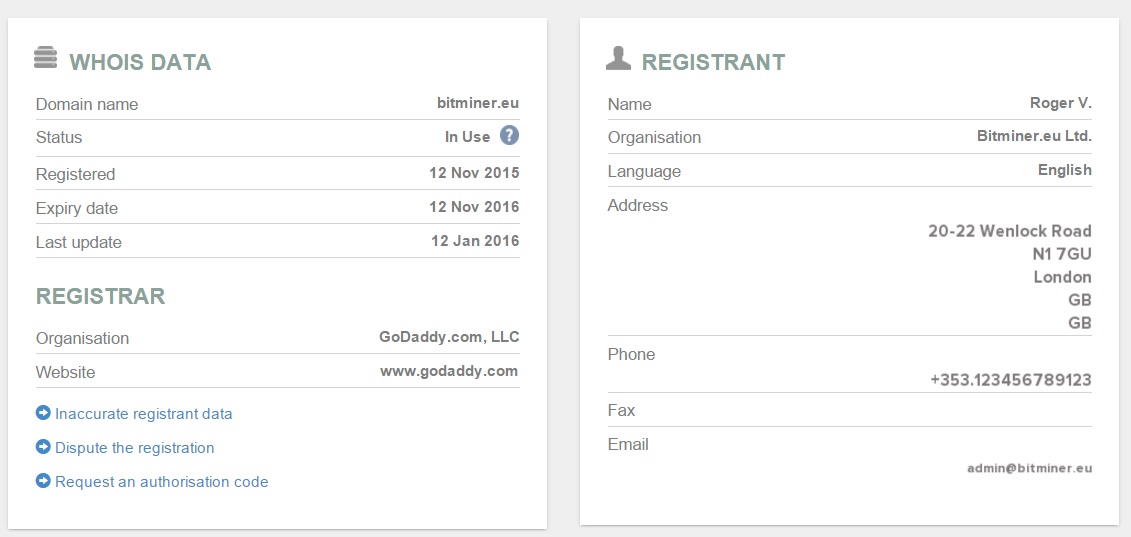Image resolution: width=1131 pixels, height=537 pixels.
Task: Click arrow icon beside Request an authorisation code
Action: tap(43, 481)
